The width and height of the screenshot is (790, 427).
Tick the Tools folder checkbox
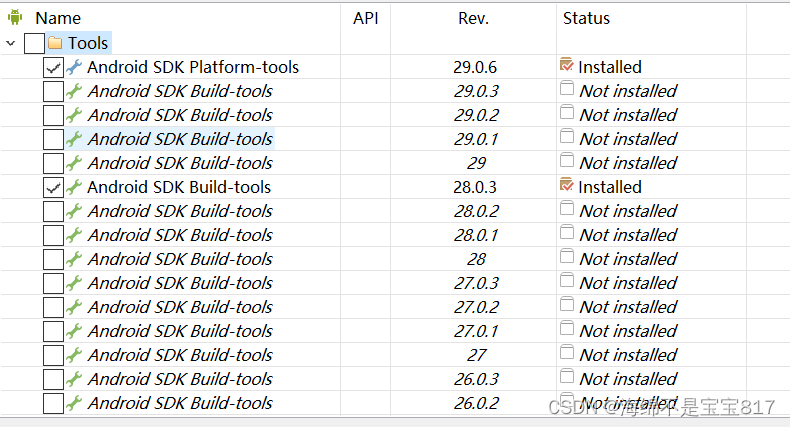34,43
